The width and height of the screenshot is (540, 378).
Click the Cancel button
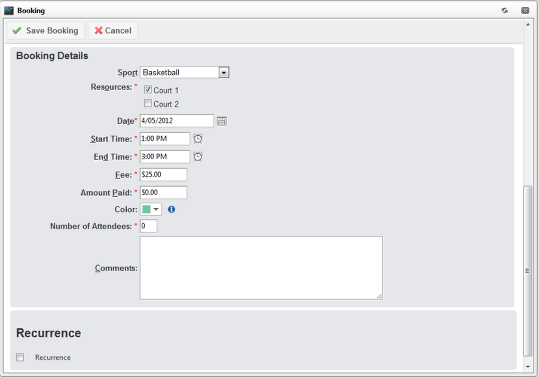tap(113, 31)
